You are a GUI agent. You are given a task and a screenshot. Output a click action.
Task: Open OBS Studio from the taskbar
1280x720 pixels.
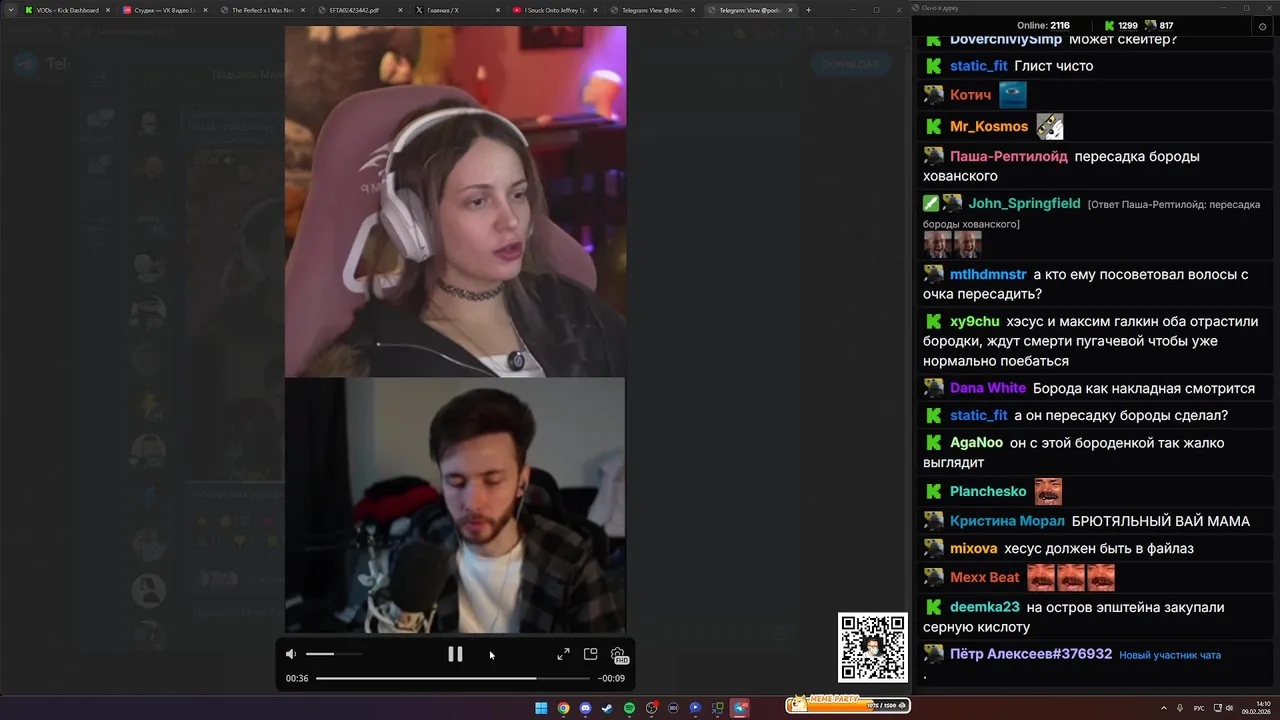[651, 708]
